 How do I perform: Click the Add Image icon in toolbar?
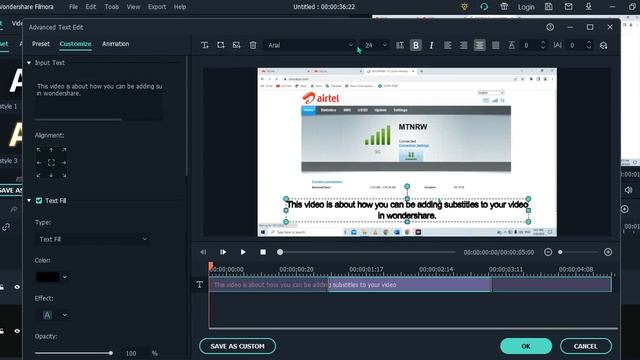tap(236, 45)
